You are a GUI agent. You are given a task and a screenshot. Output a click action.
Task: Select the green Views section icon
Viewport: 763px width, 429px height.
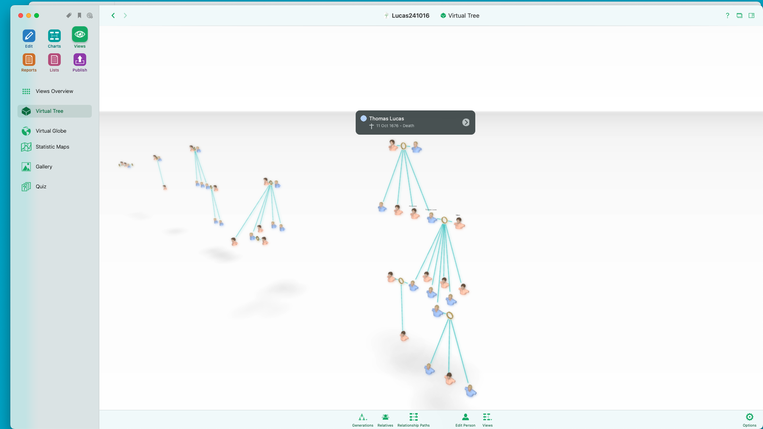[x=80, y=37]
